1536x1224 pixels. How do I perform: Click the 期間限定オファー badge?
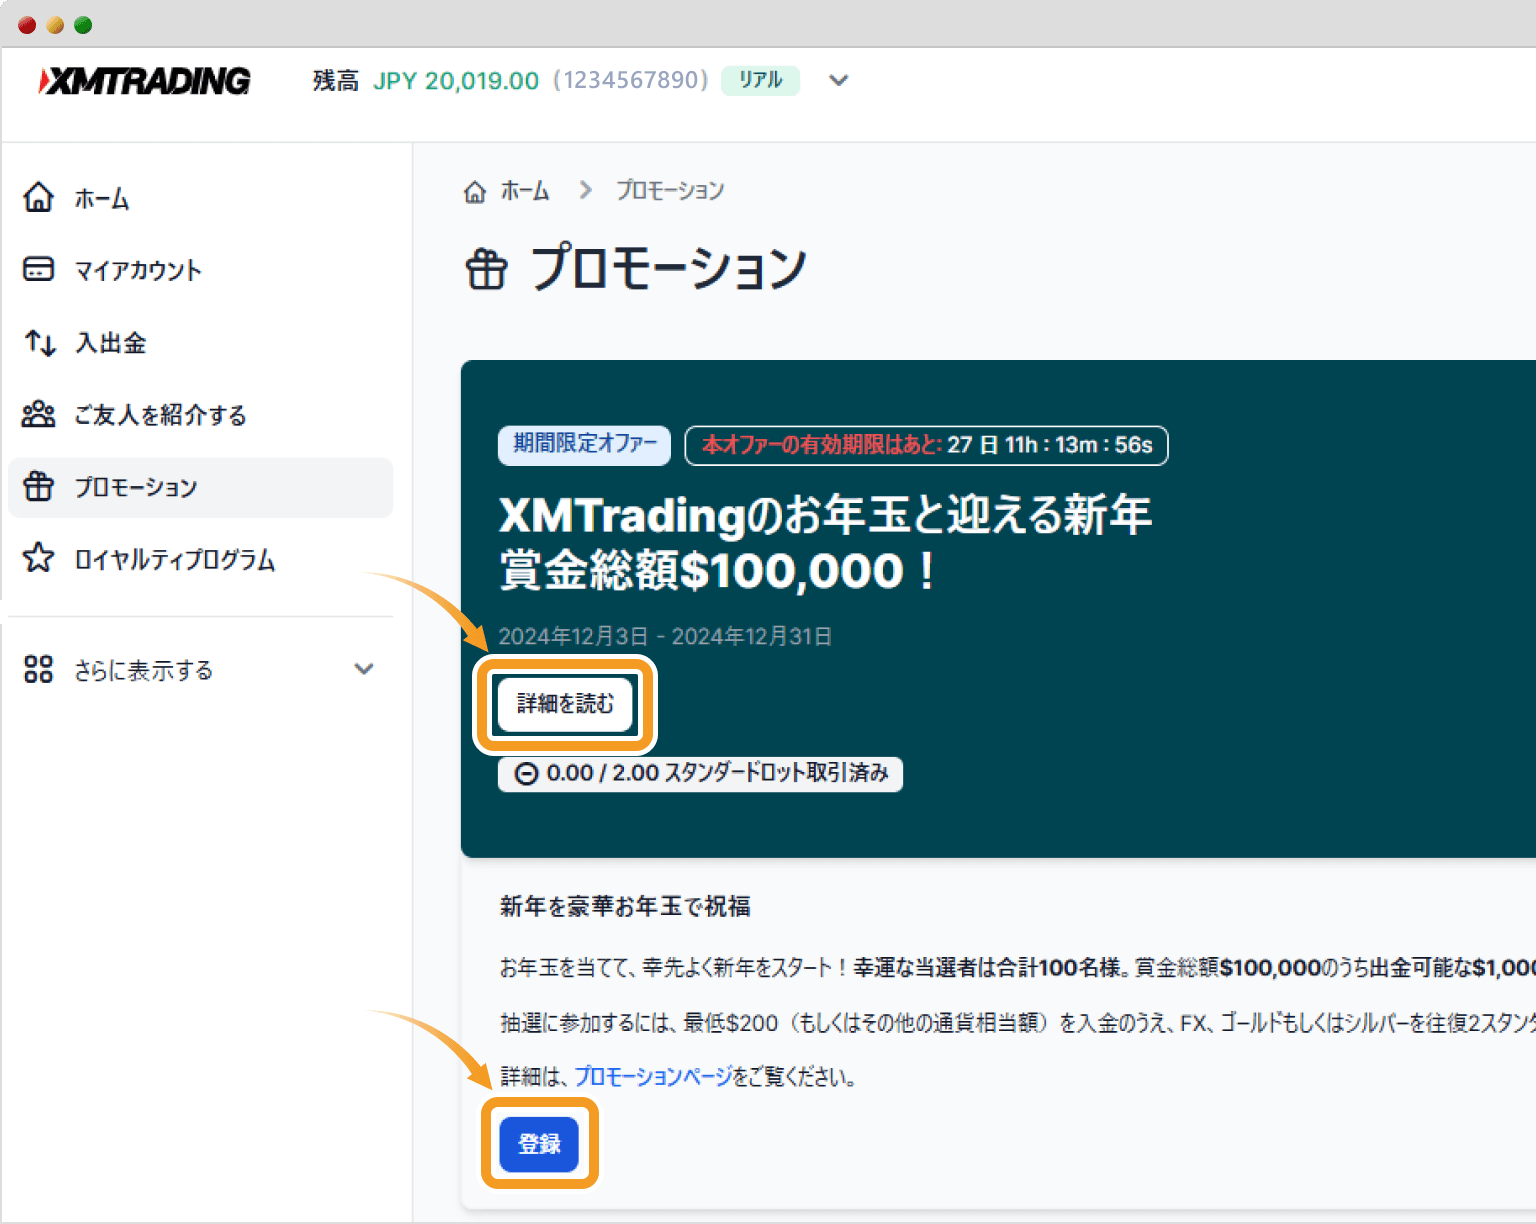(x=584, y=444)
